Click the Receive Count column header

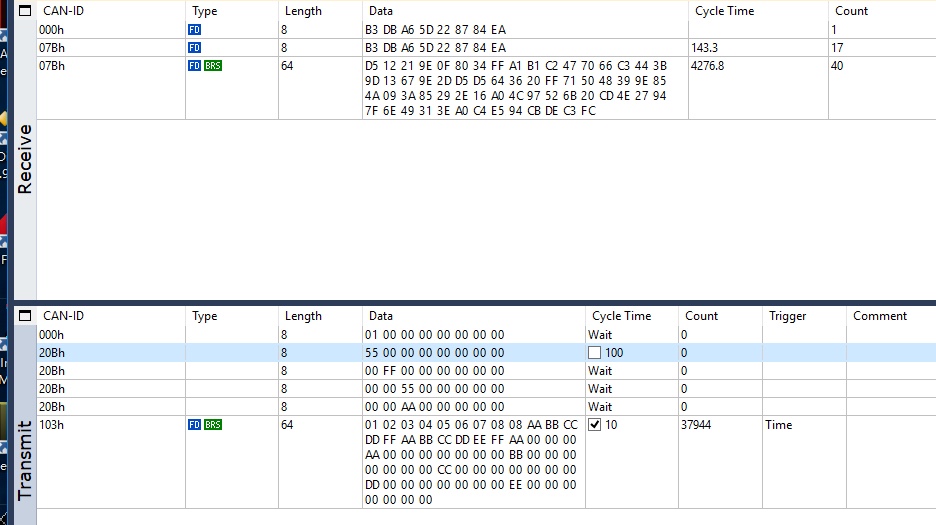tap(851, 11)
